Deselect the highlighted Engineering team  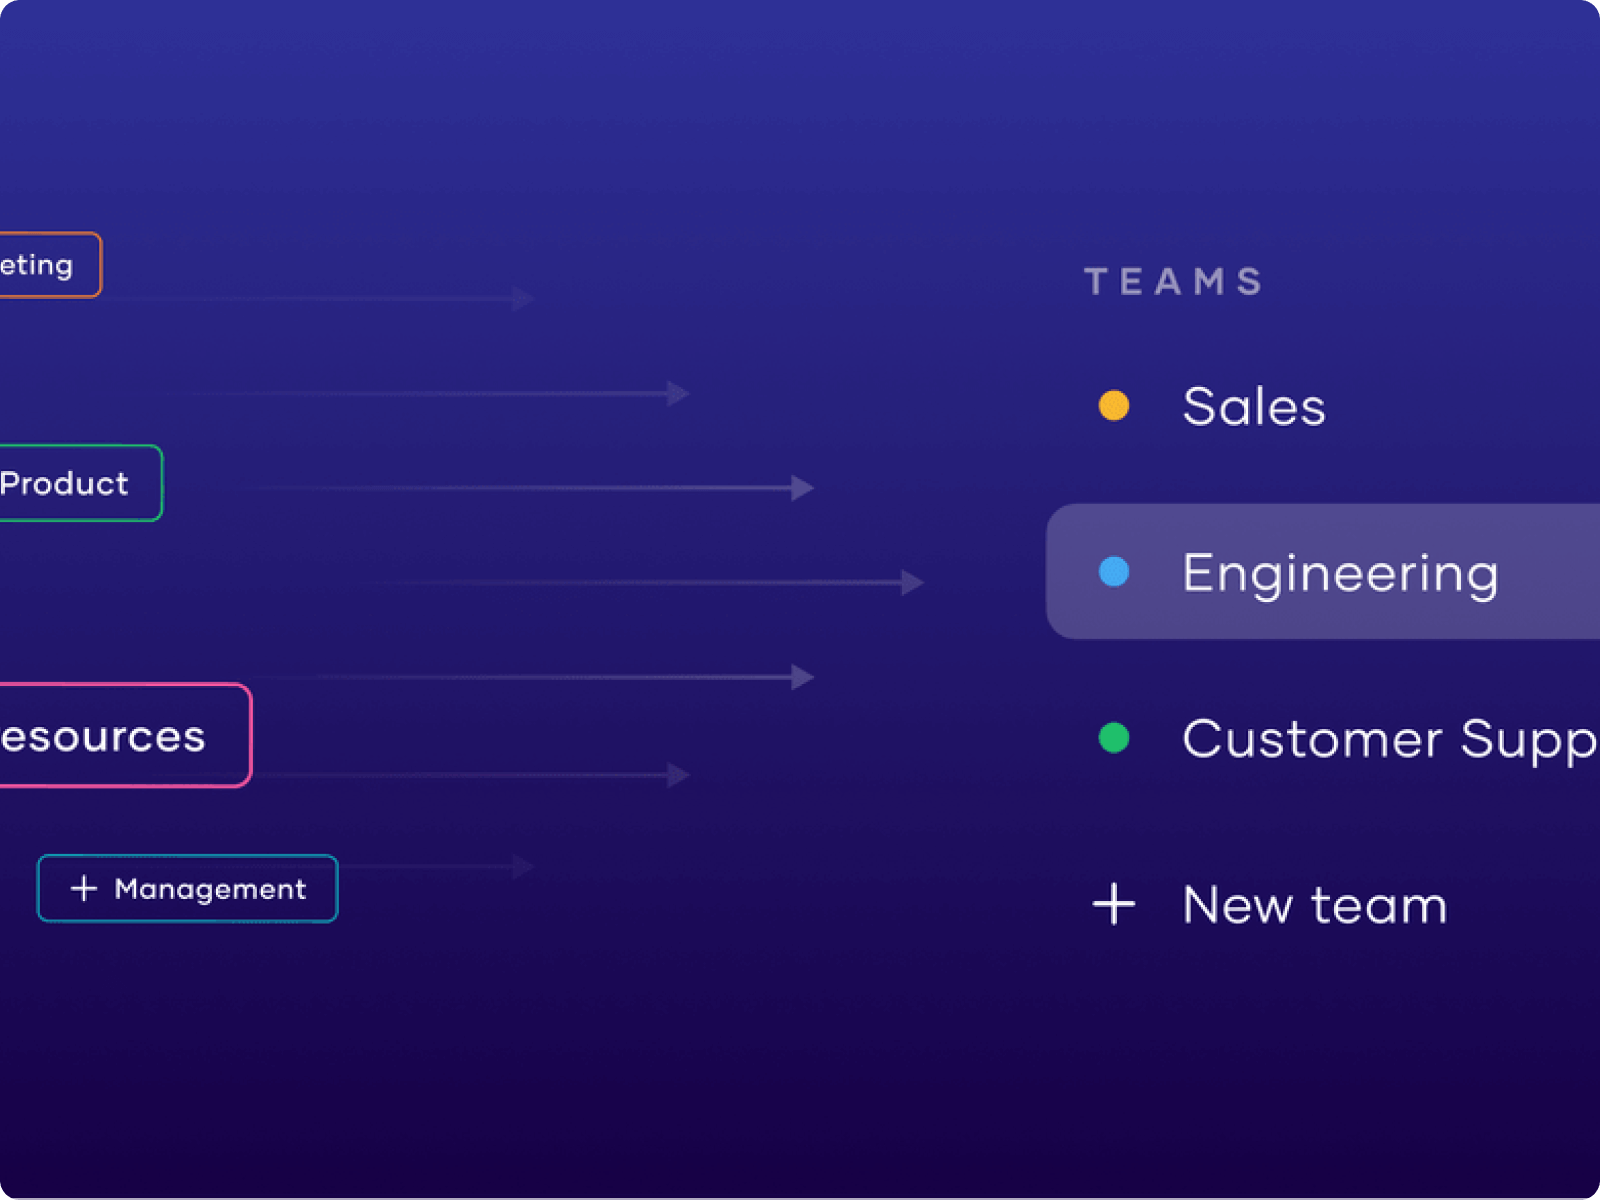click(1340, 572)
